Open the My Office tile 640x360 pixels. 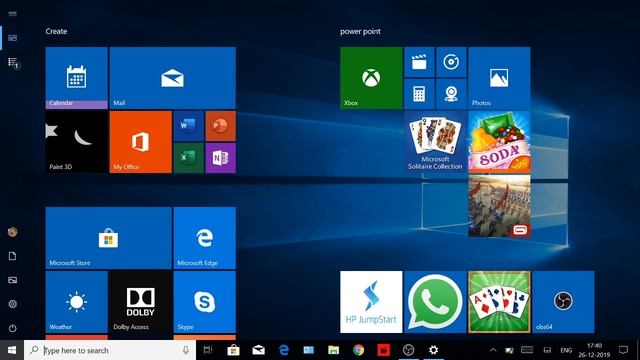[x=140, y=142]
